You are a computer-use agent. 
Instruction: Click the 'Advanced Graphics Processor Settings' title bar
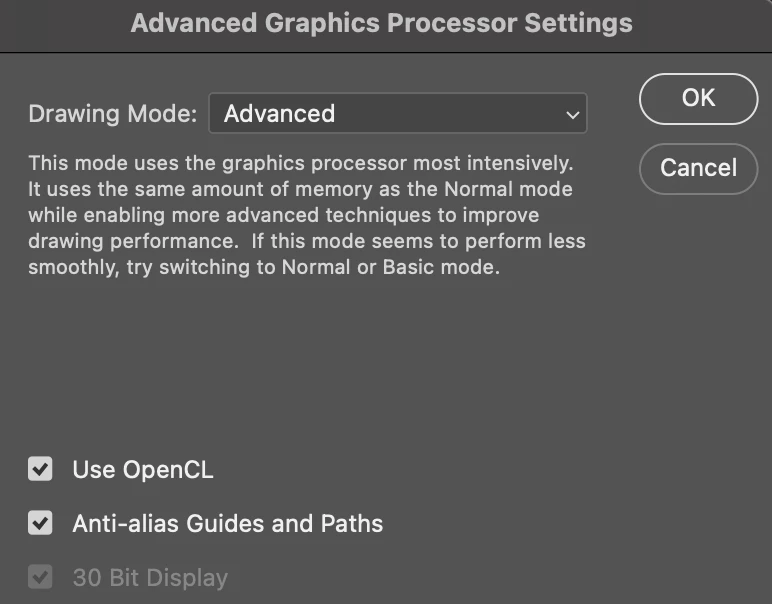(381, 23)
